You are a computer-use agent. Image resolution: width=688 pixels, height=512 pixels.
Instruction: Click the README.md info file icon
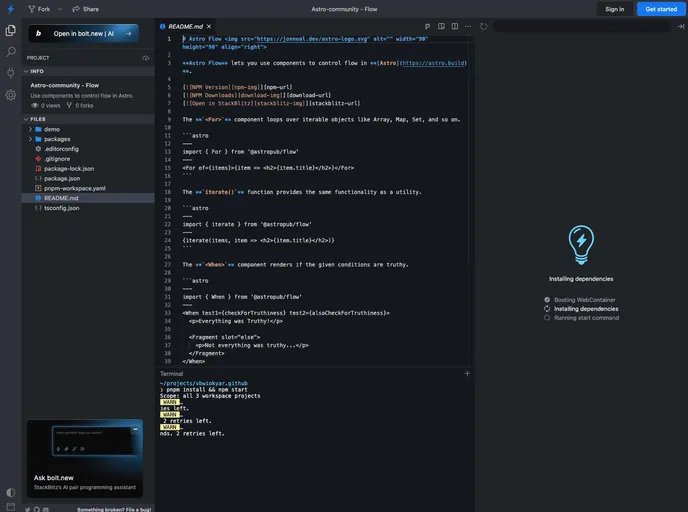pos(38,198)
